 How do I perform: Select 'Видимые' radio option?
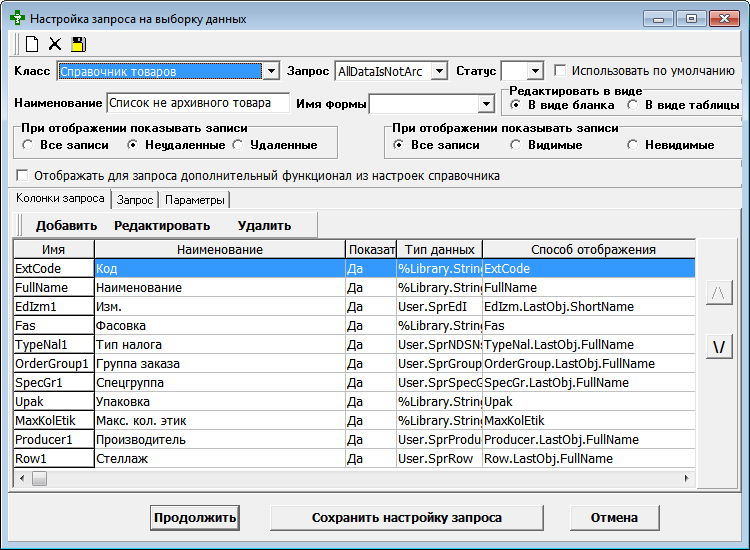[x=516, y=145]
